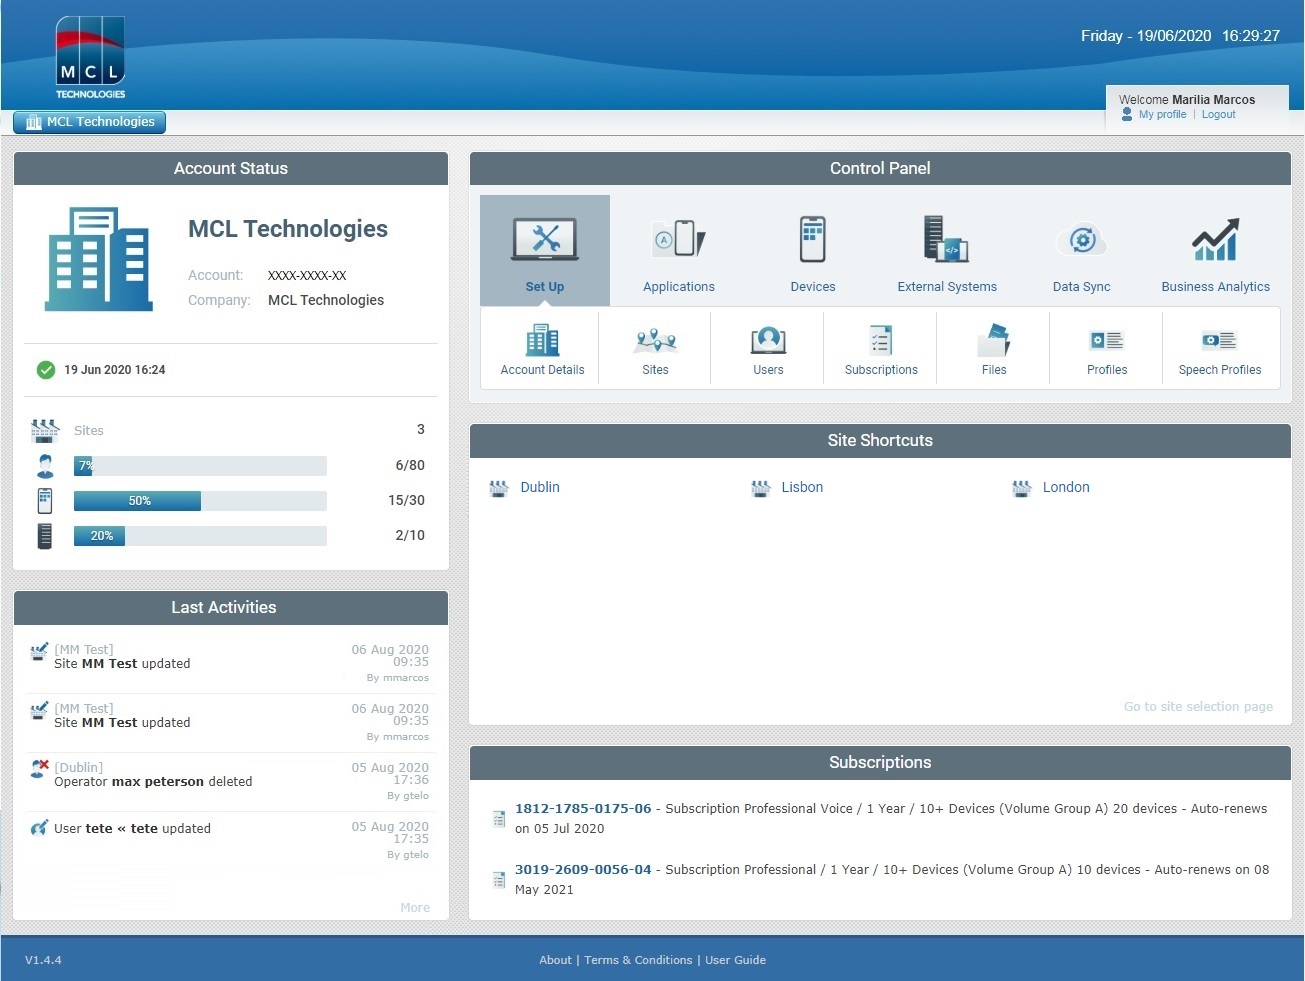This screenshot has width=1305, height=981.
Task: Go to site selection page
Action: click(1198, 706)
